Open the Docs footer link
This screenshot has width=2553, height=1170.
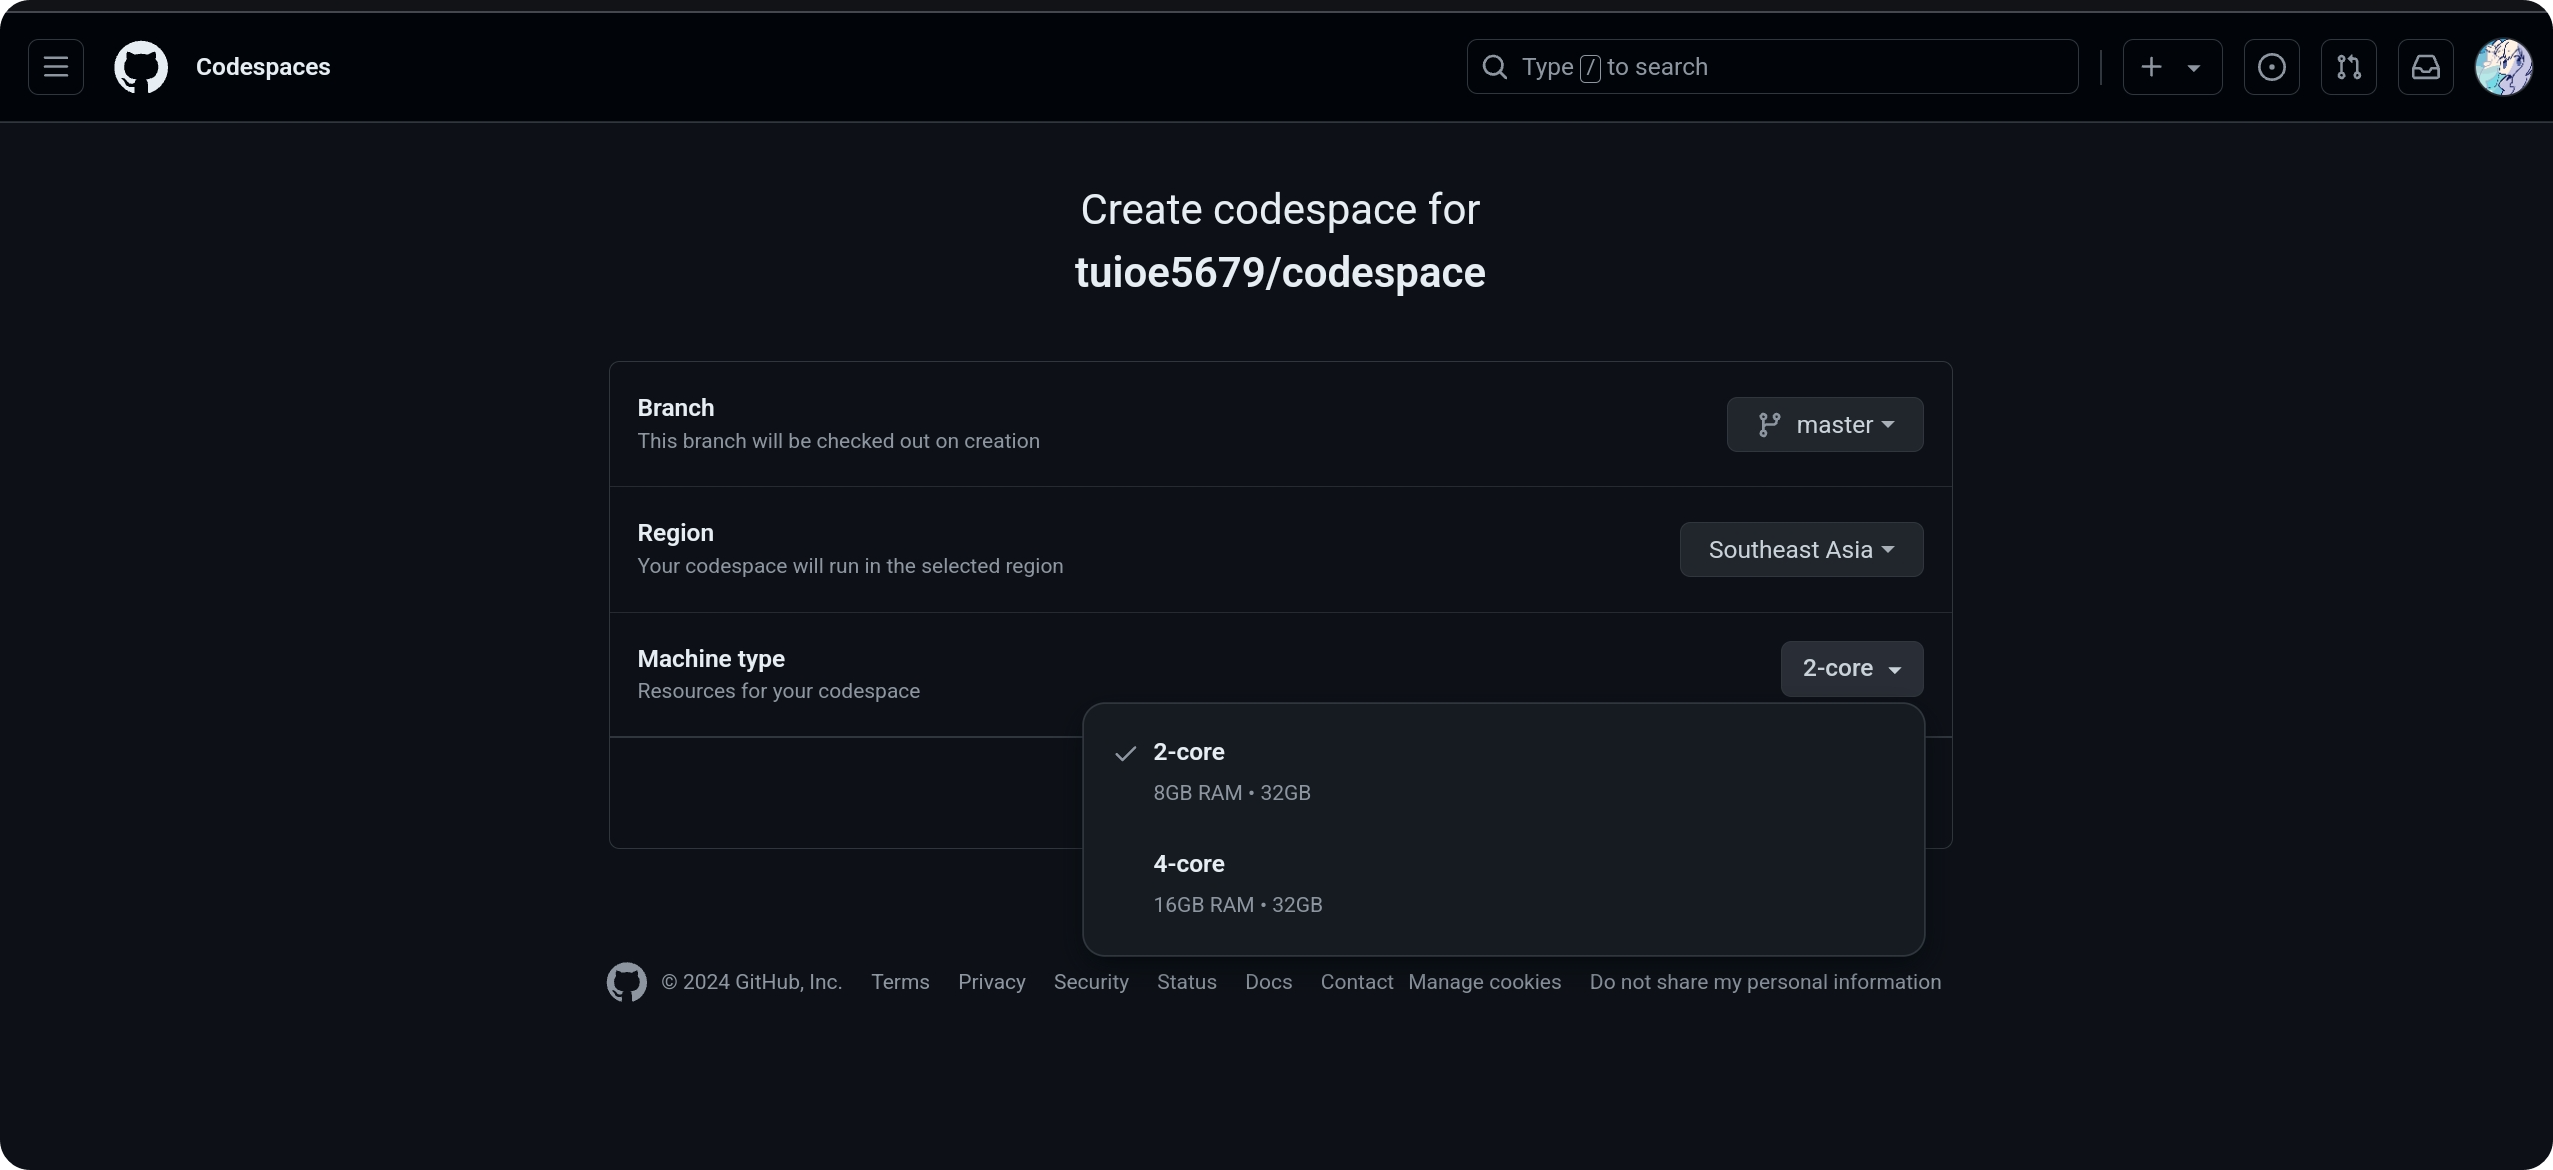[x=1268, y=982]
